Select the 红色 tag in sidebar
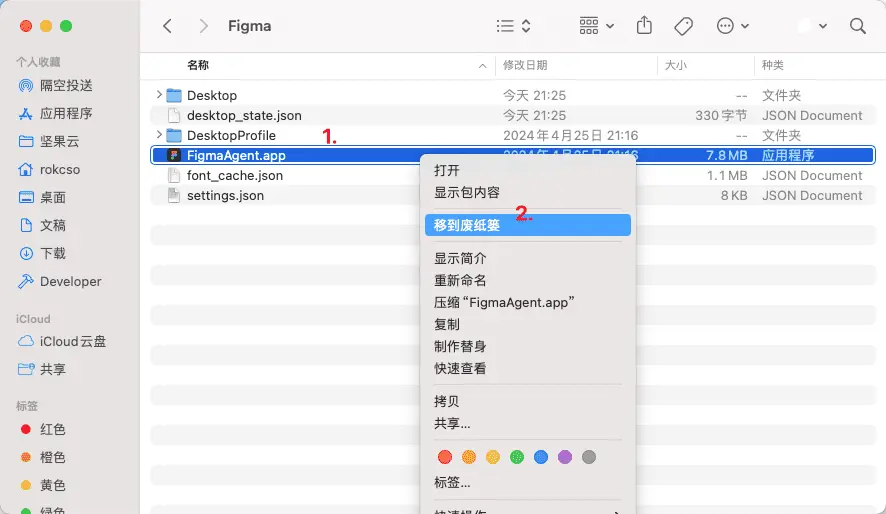The image size is (886, 514). coord(42,429)
